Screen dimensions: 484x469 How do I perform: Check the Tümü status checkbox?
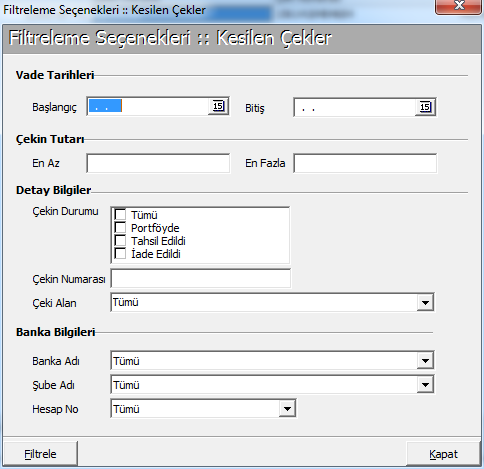click(x=120, y=214)
